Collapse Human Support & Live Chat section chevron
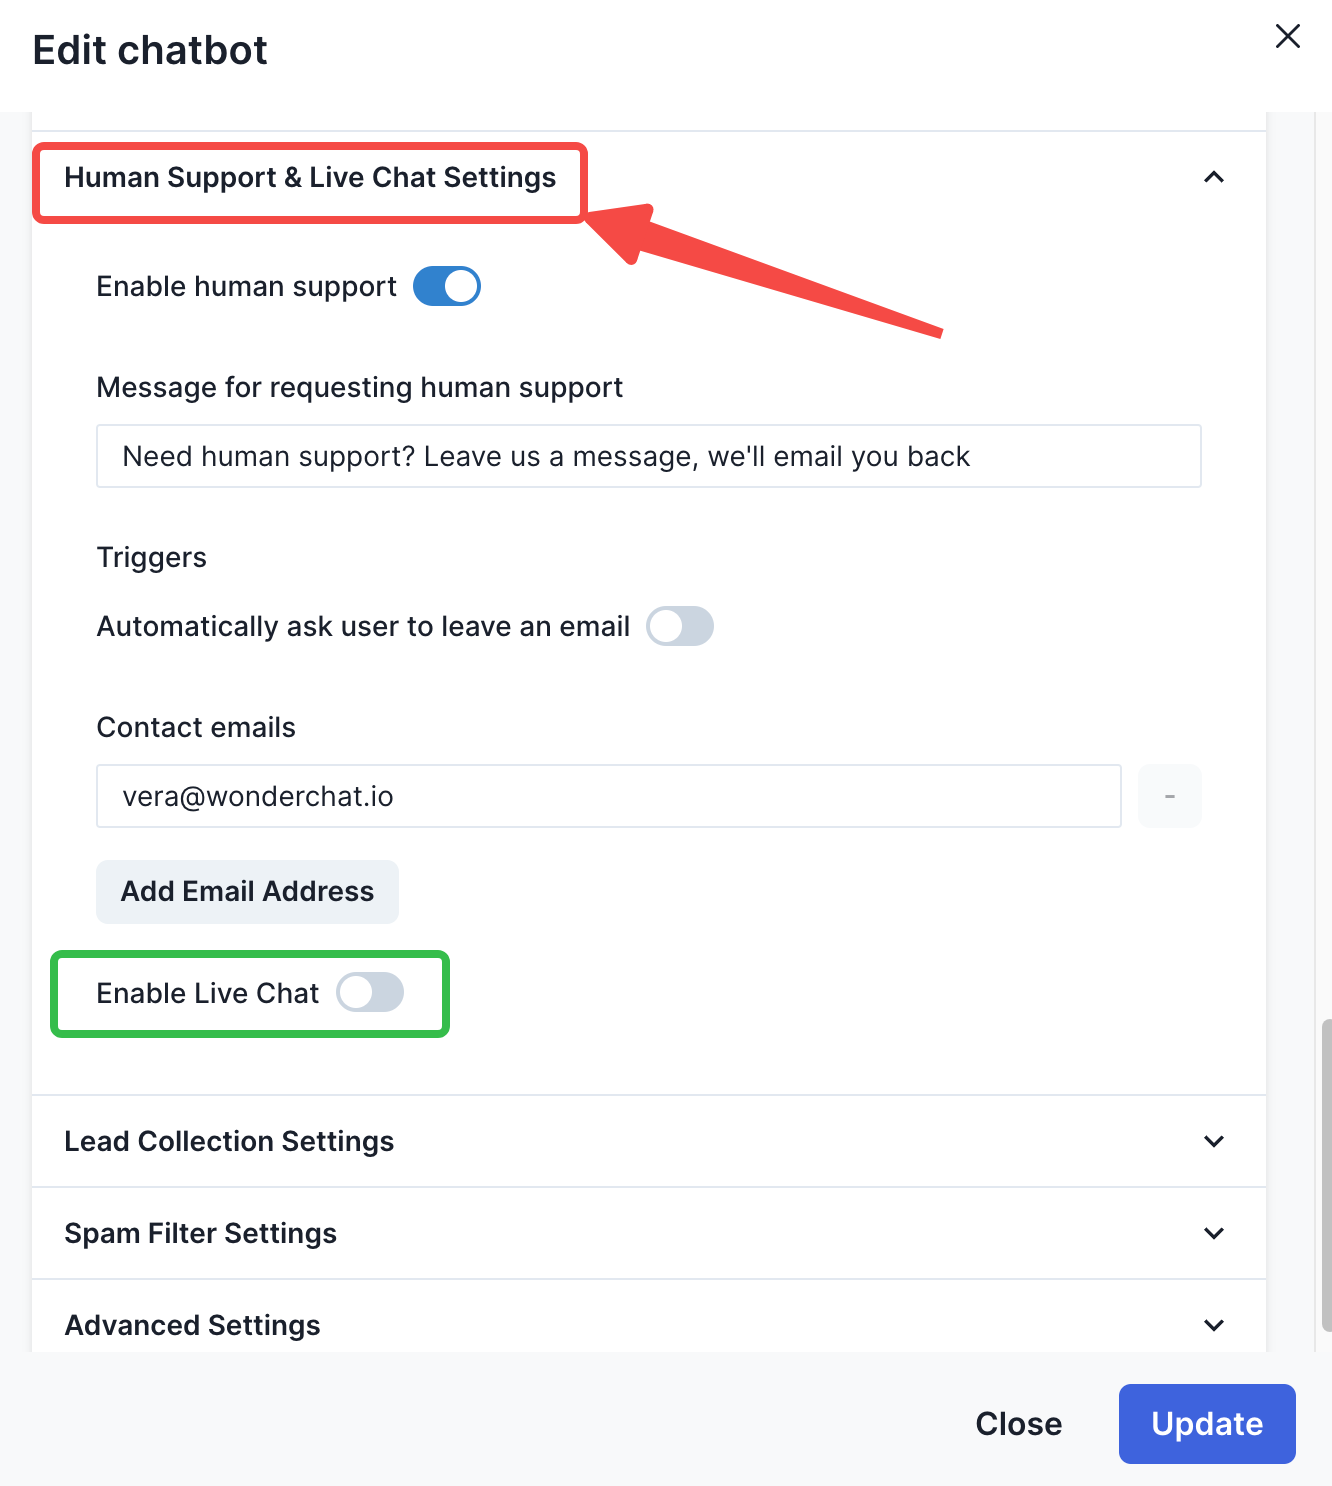This screenshot has width=1332, height=1486. click(x=1214, y=178)
